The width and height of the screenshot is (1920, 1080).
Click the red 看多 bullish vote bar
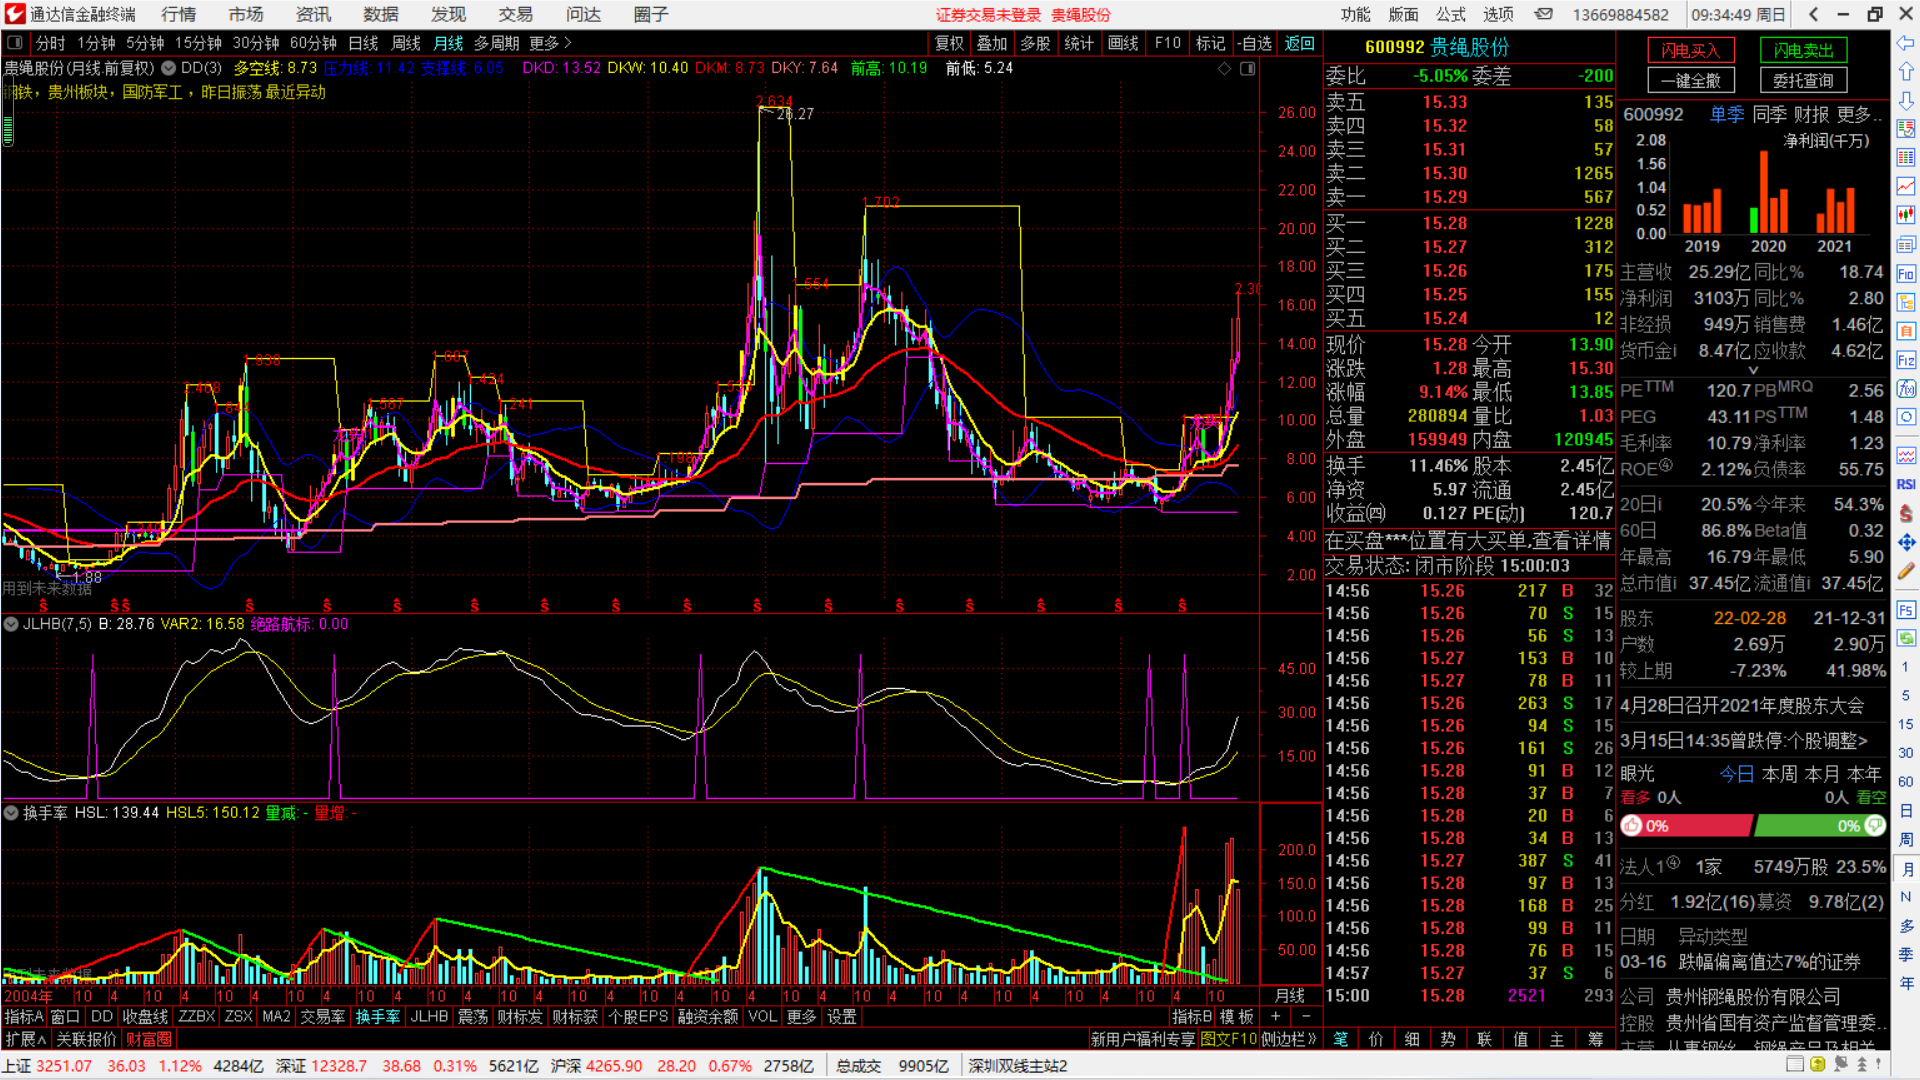[x=1688, y=826]
